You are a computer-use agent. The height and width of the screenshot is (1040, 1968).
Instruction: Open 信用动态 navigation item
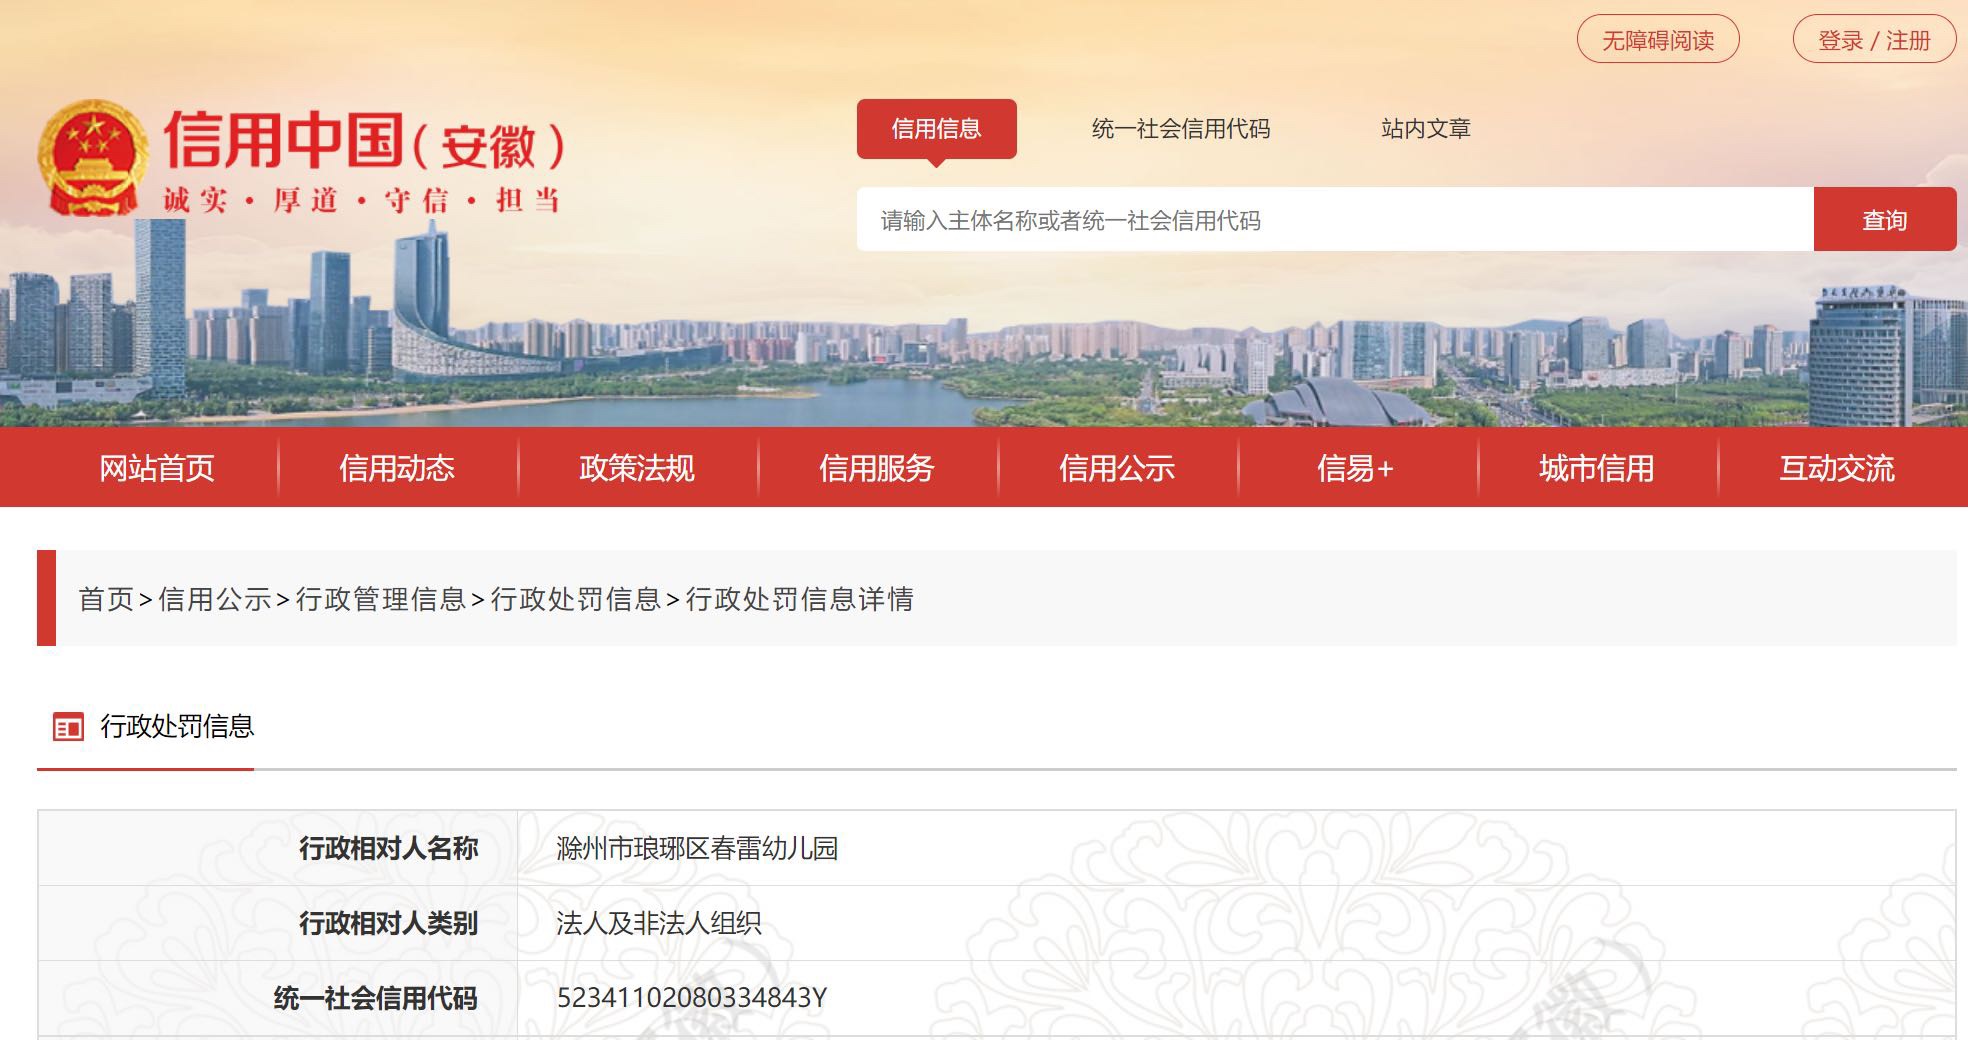[x=397, y=468]
